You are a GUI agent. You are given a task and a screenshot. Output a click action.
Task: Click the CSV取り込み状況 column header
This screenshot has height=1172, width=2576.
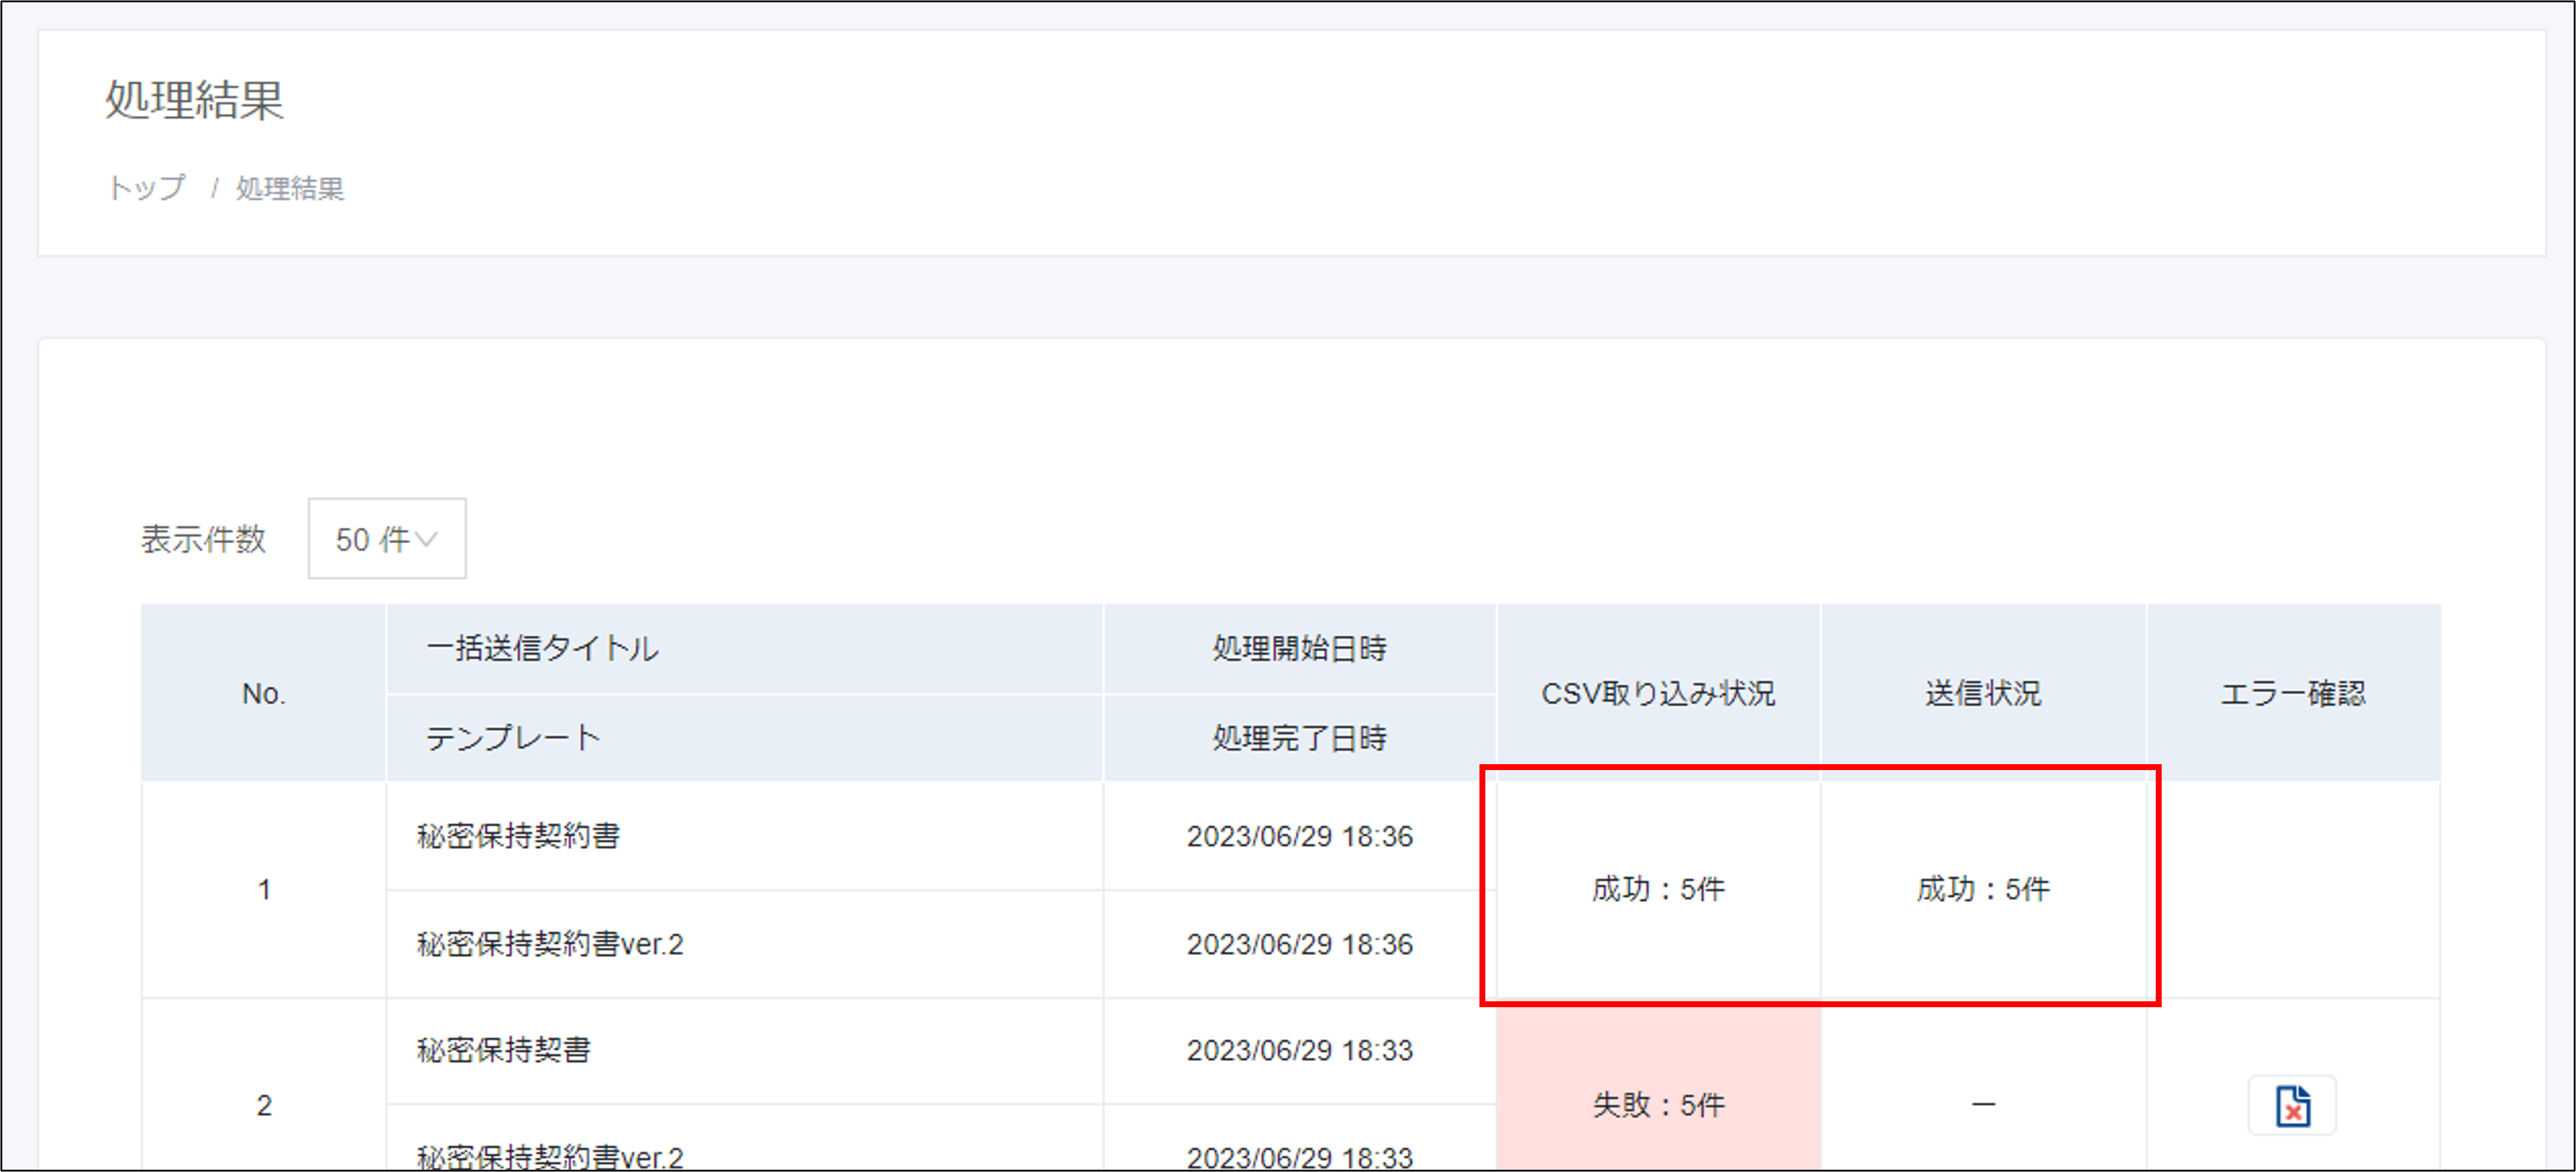[x=1657, y=693]
